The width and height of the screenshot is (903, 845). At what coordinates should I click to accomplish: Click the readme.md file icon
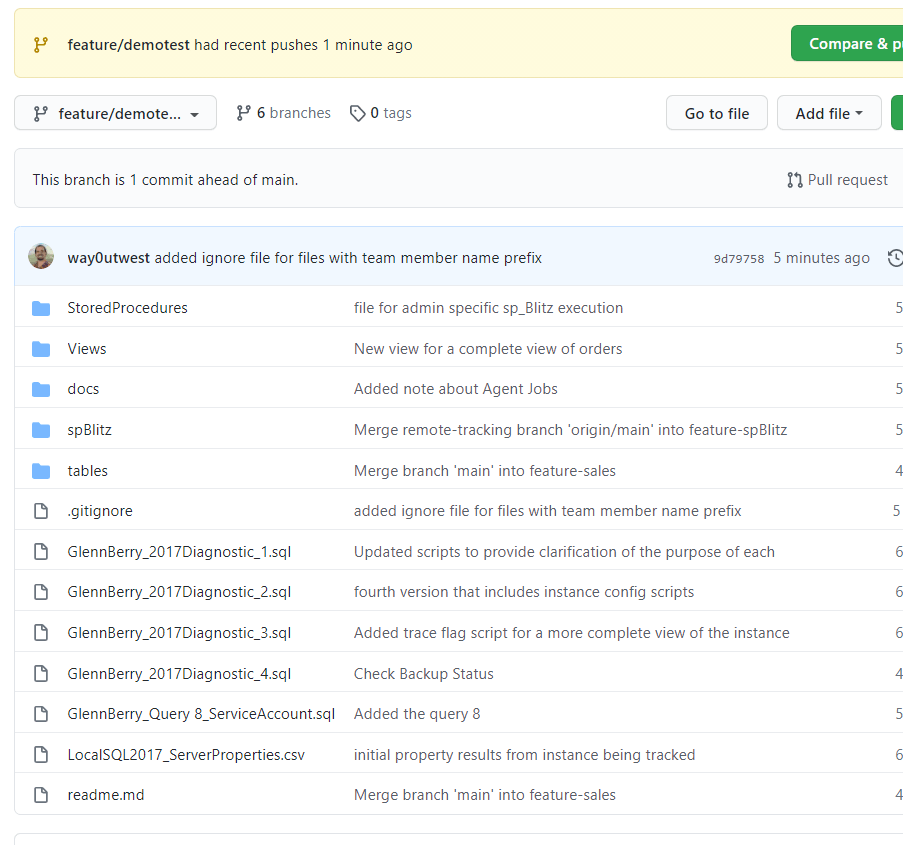pyautogui.click(x=41, y=795)
